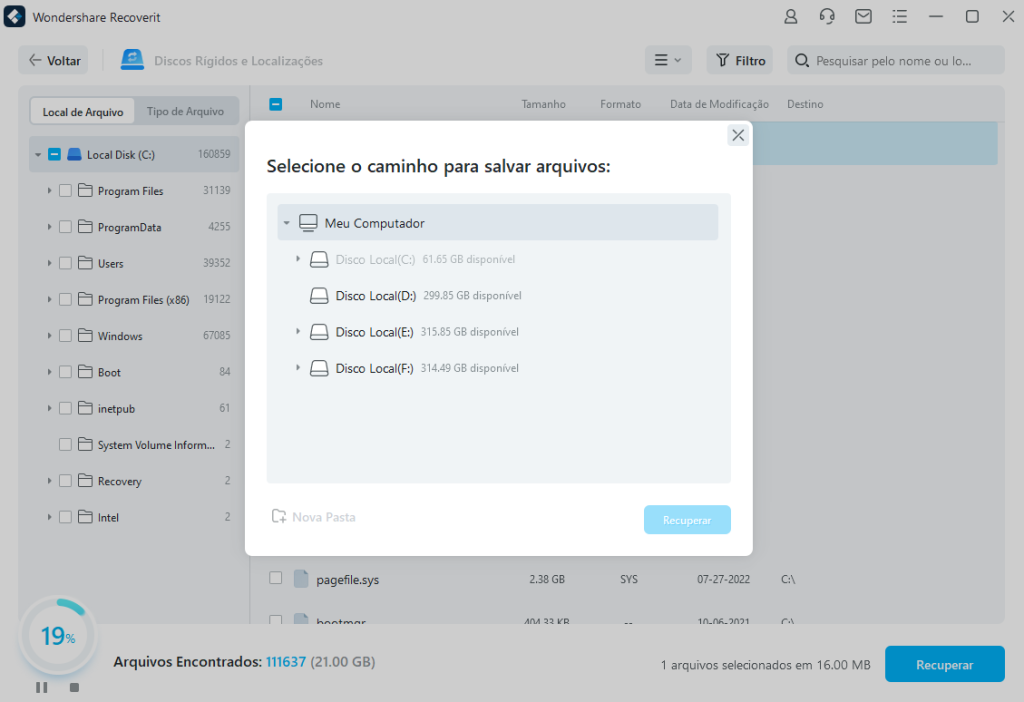Click the headset support icon

[x=827, y=17]
